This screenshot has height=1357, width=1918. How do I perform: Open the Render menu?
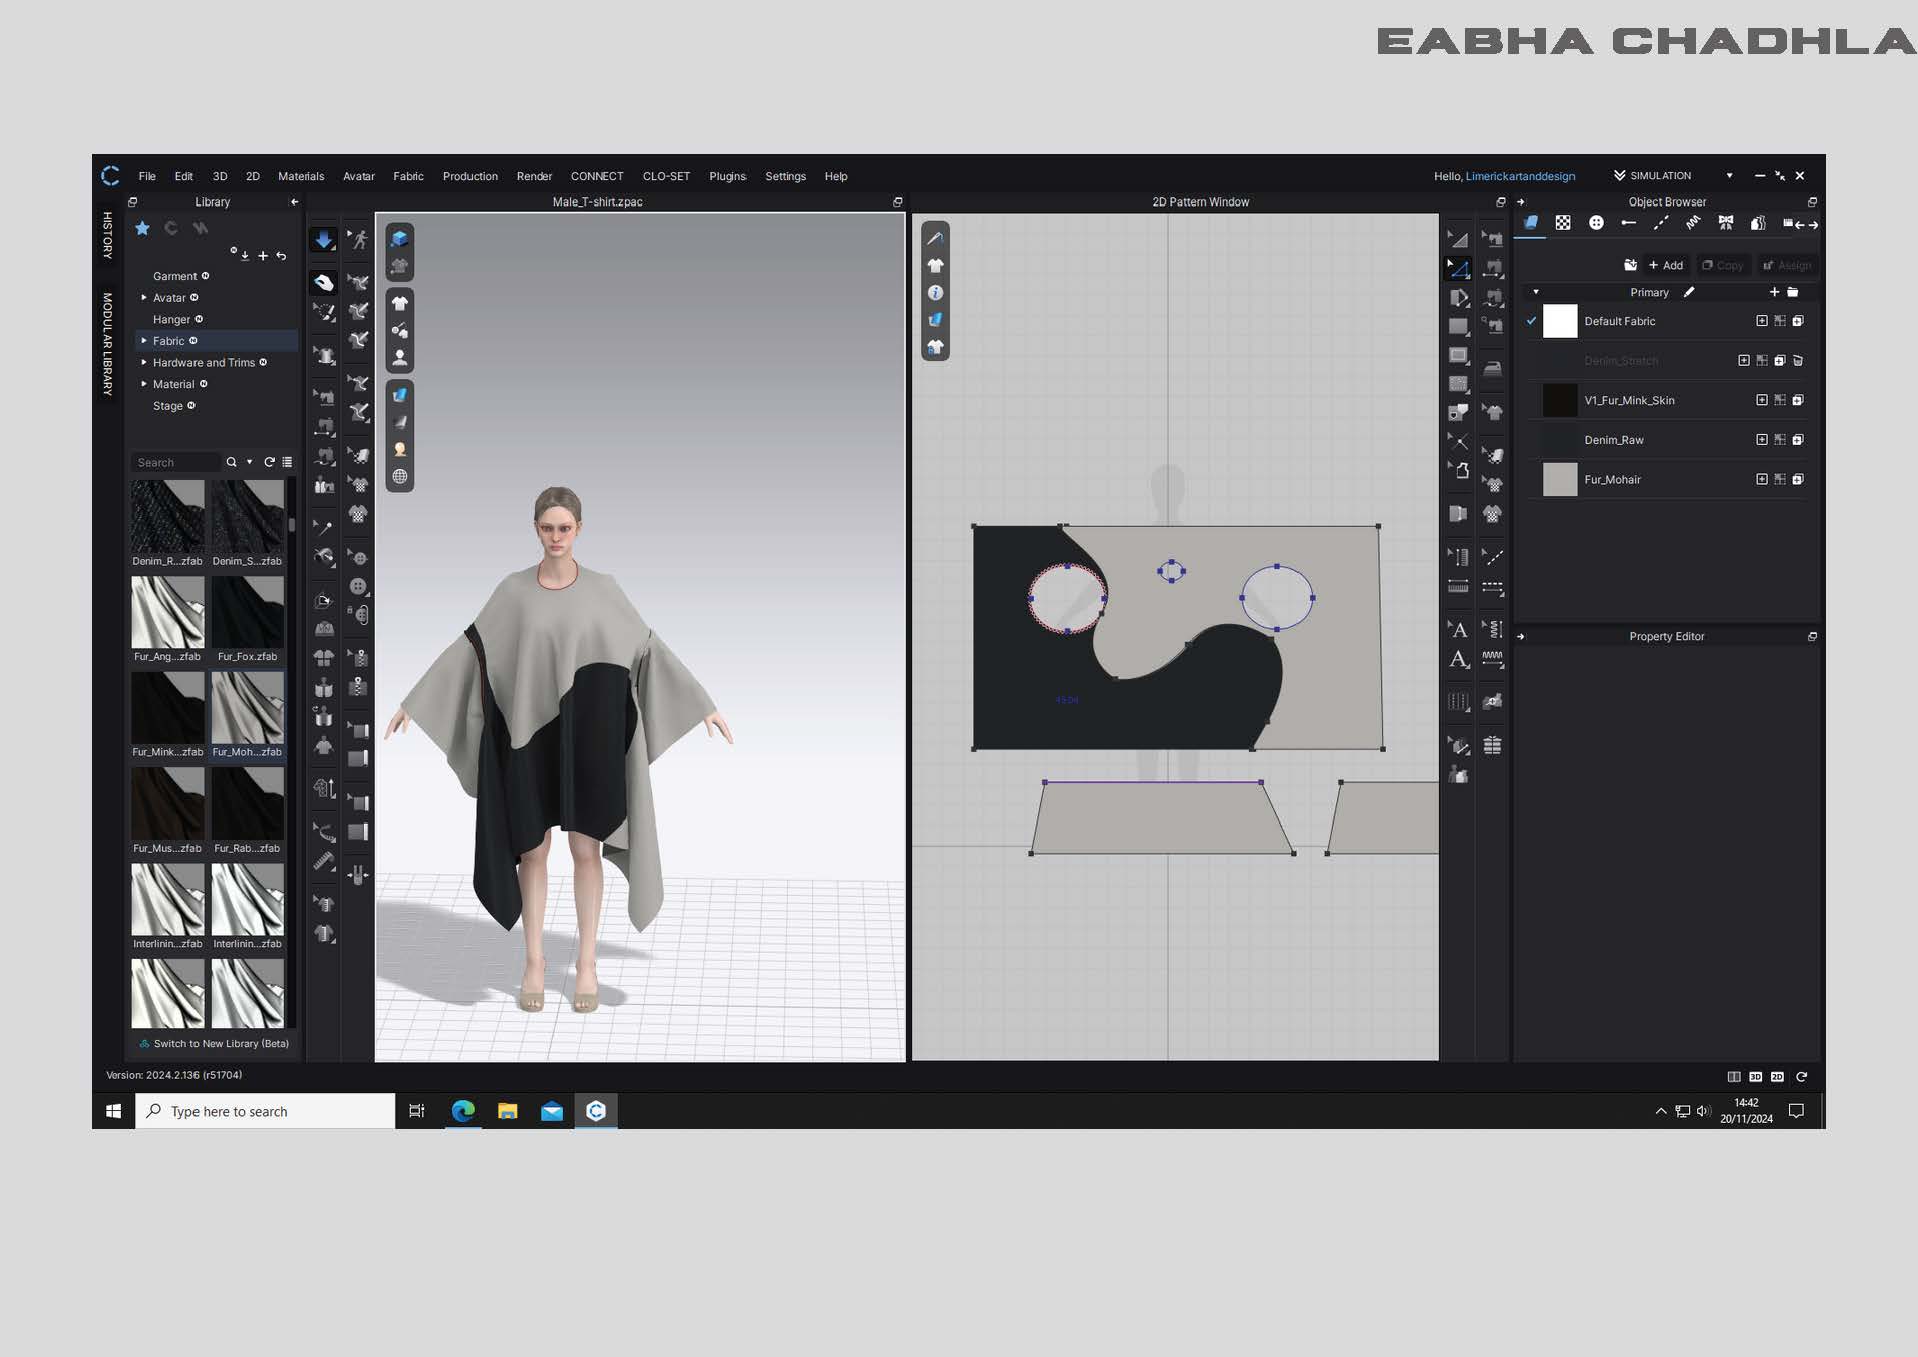[x=534, y=176]
